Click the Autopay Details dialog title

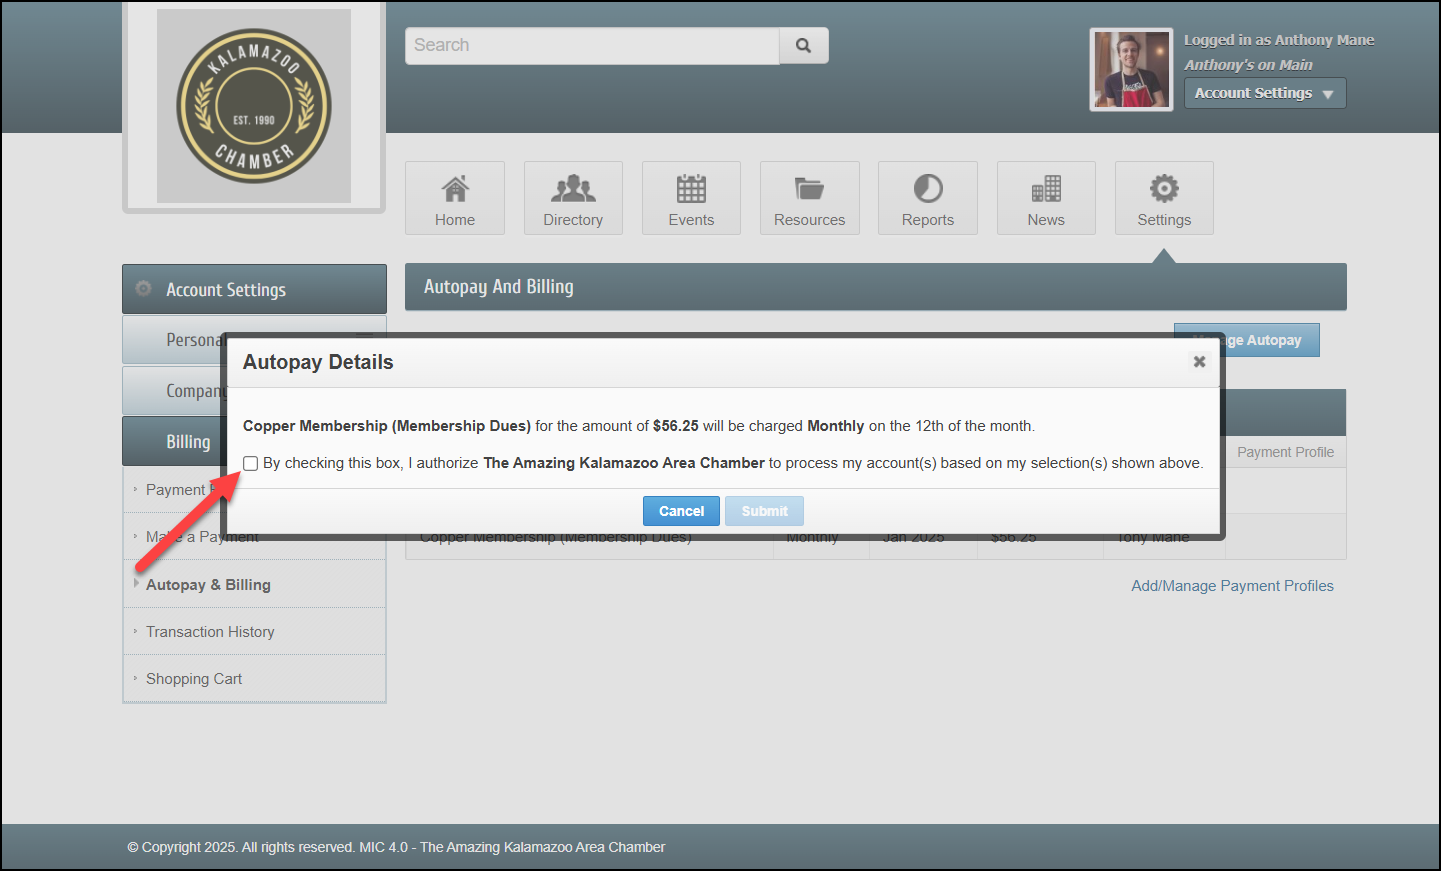318,362
